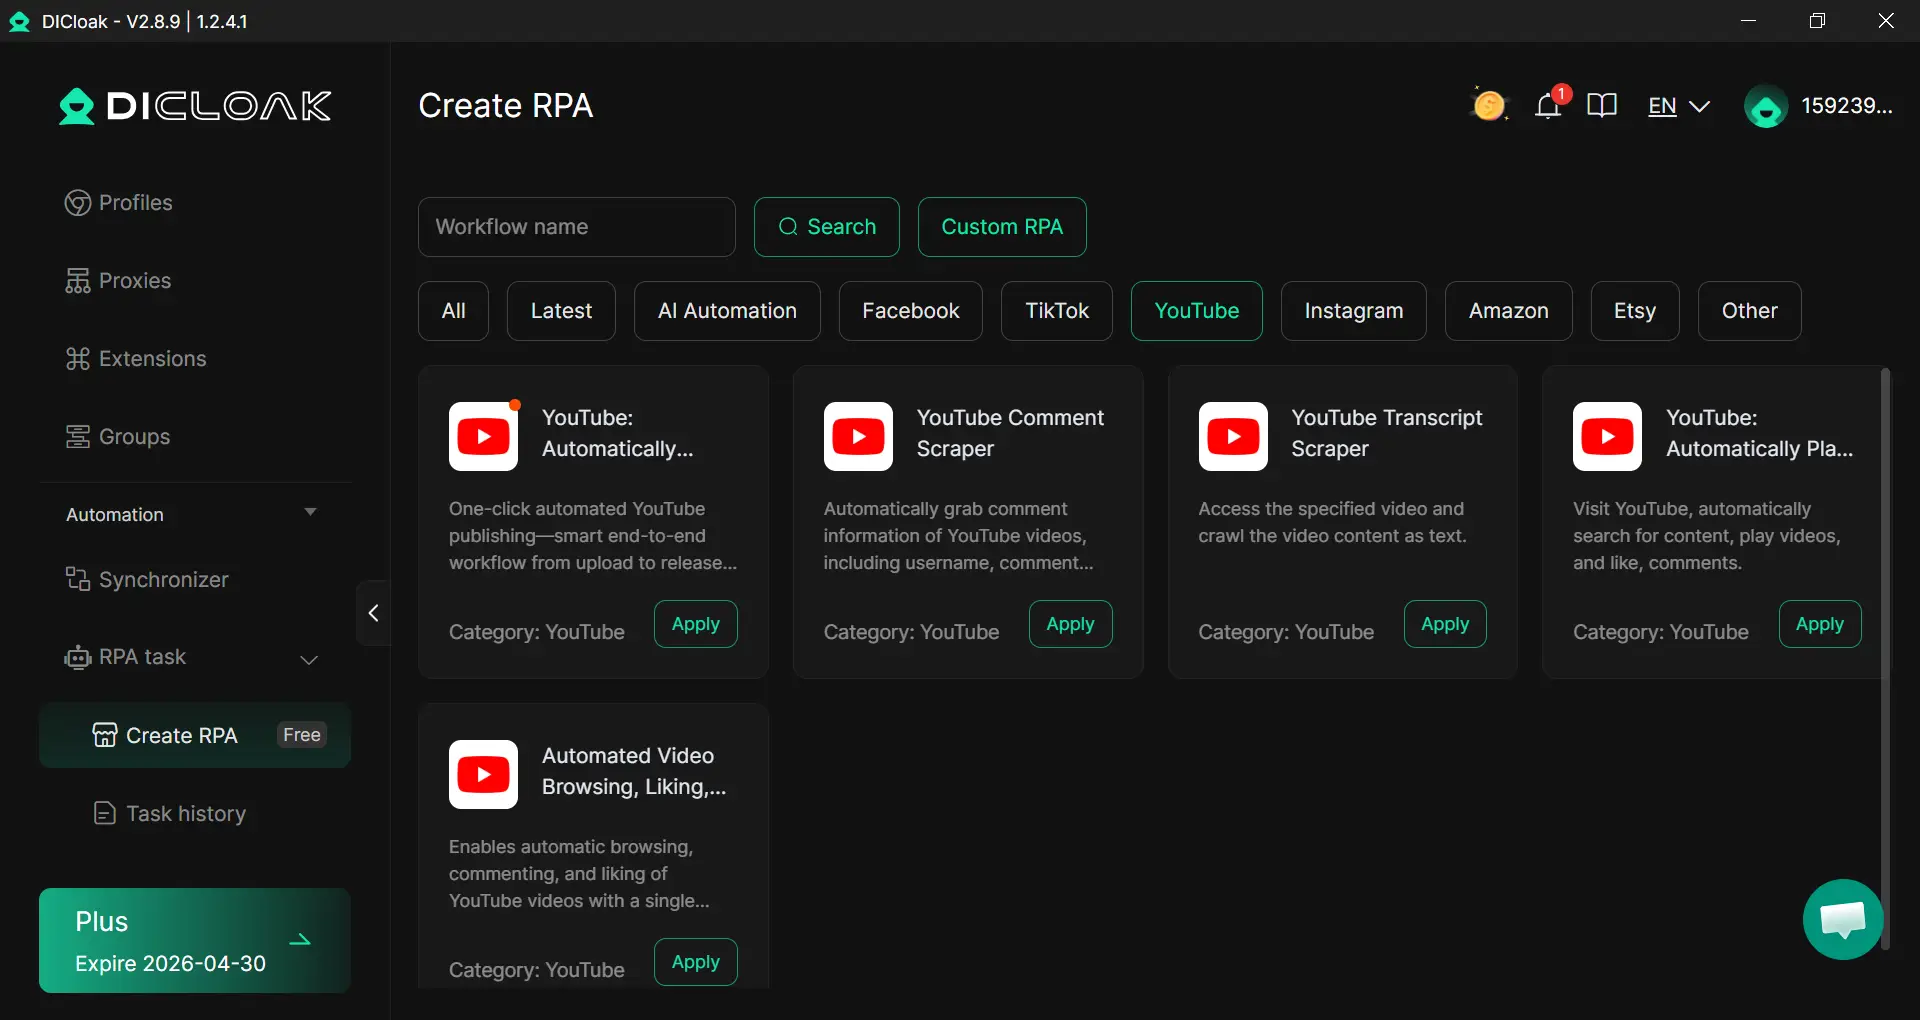Focus the Workflow name search field
This screenshot has width=1920, height=1020.
point(576,227)
